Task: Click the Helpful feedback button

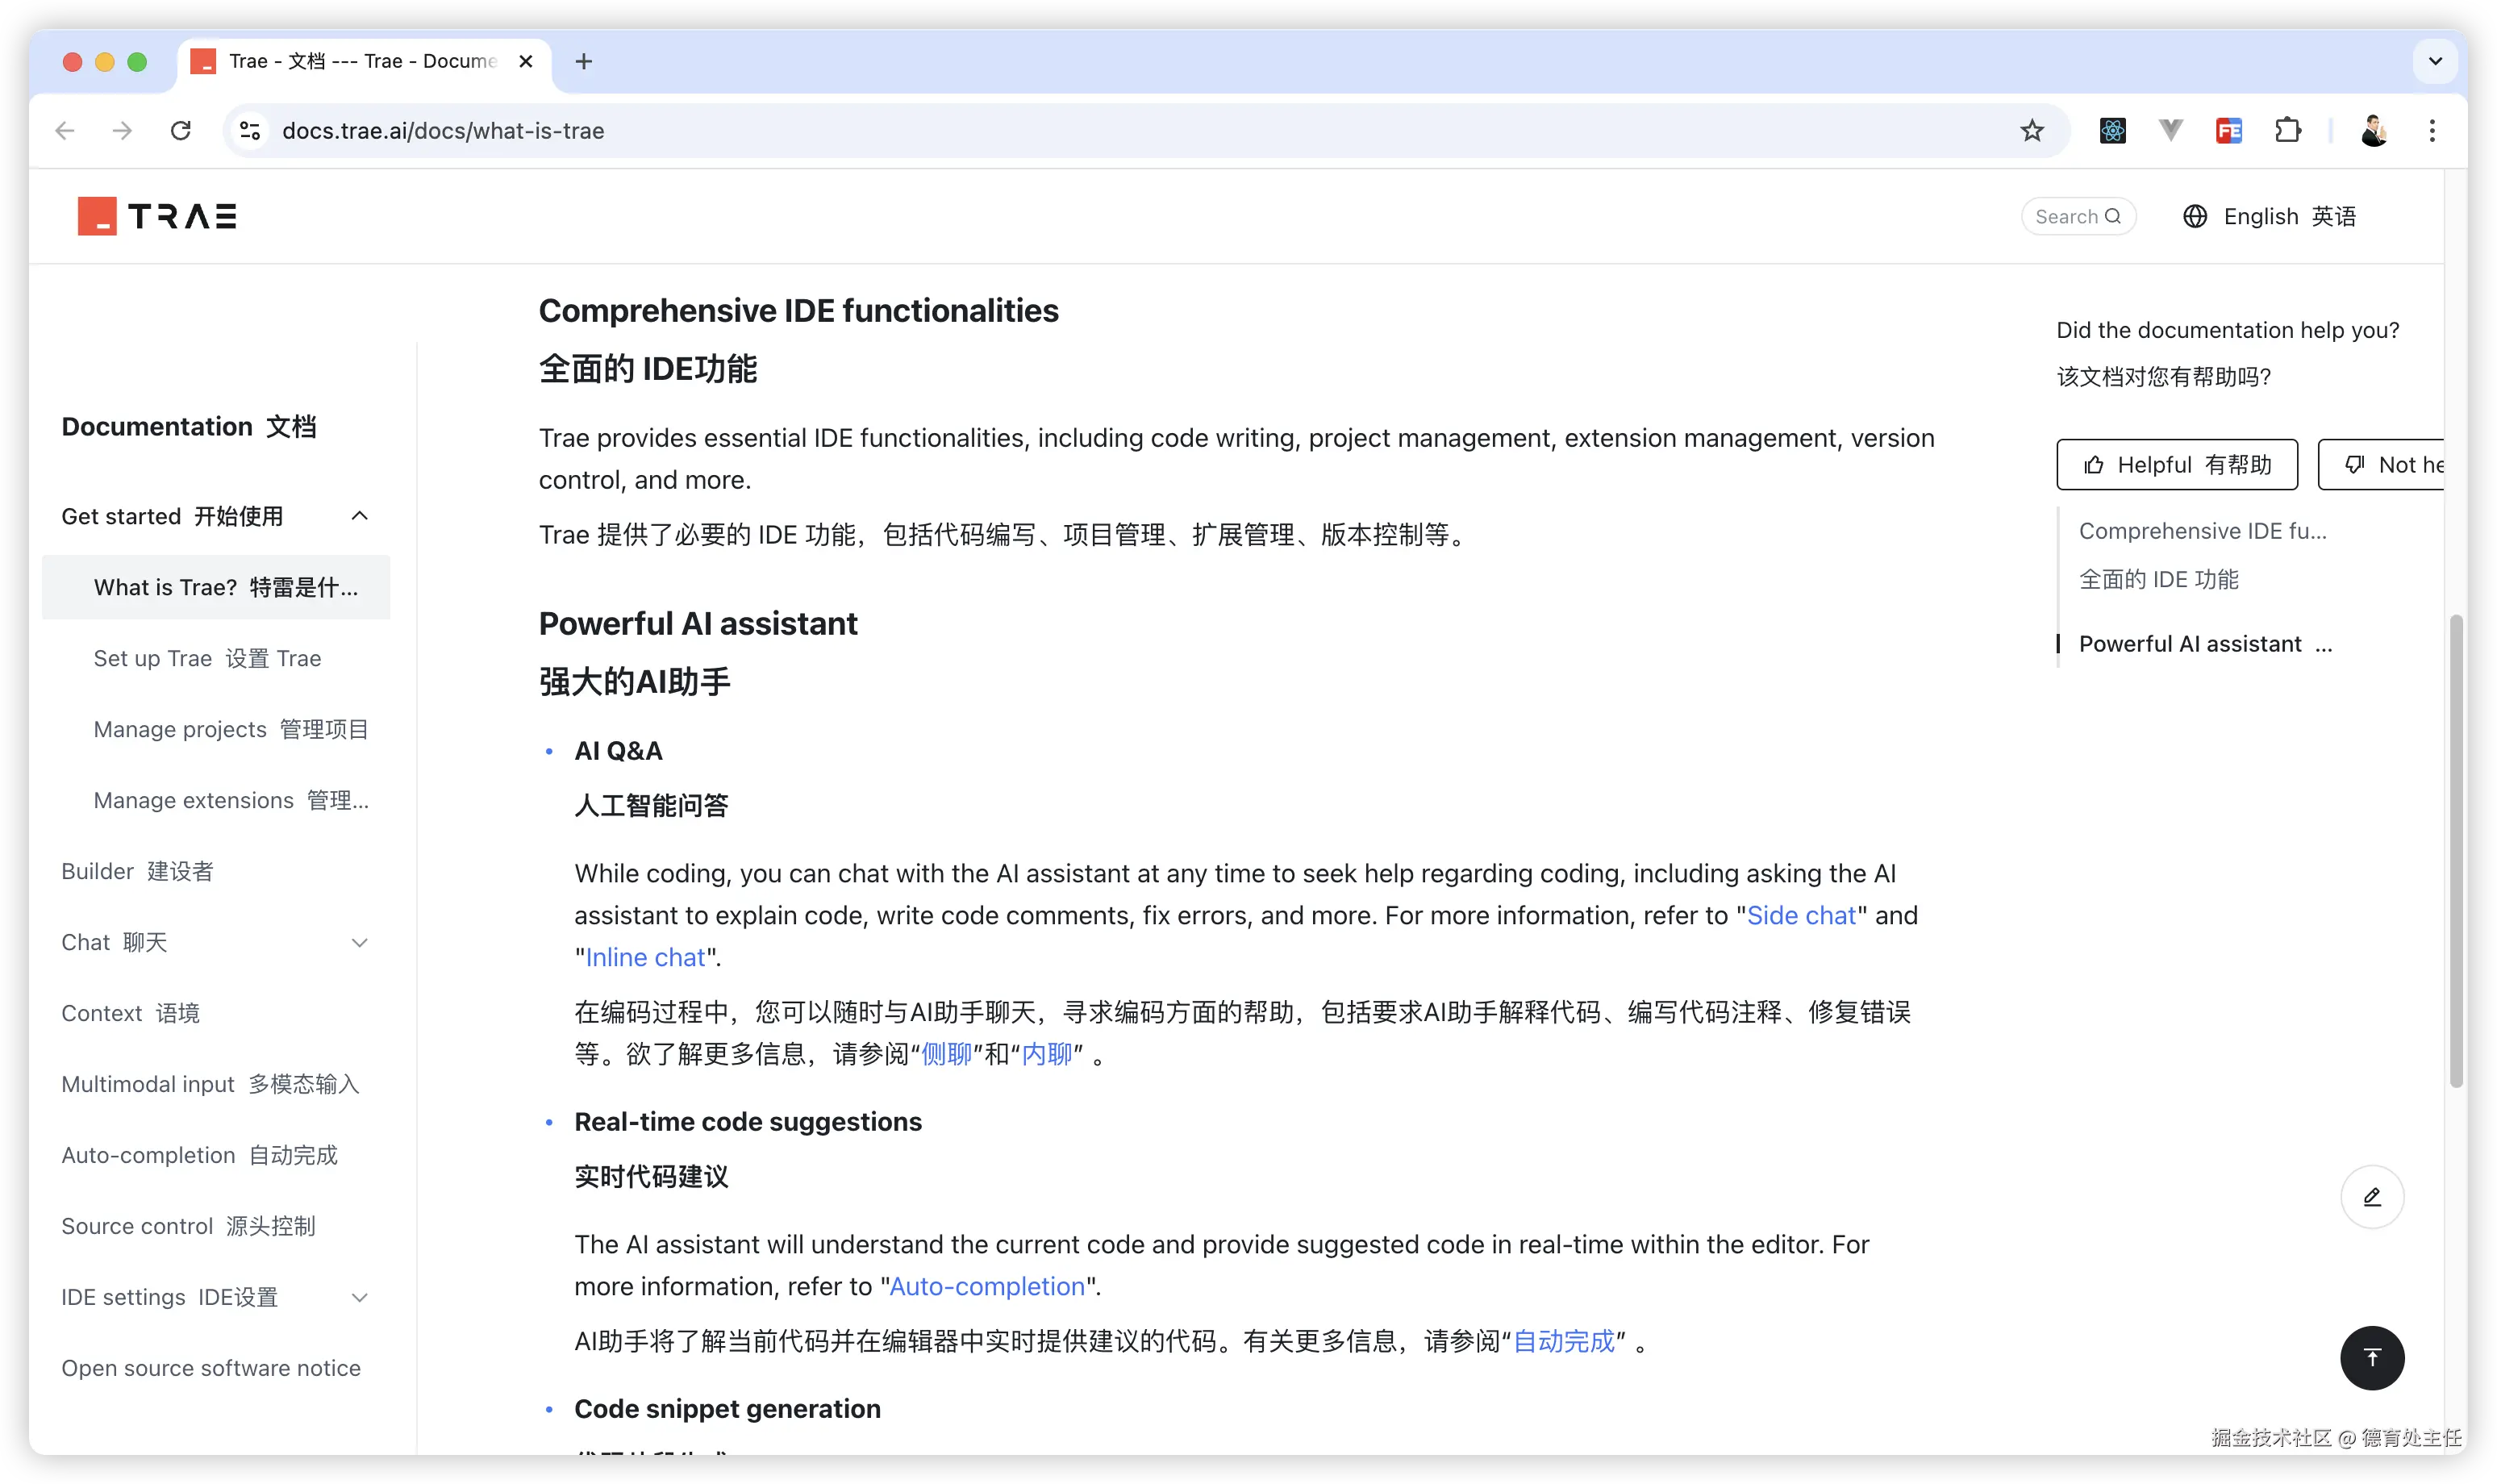Action: tap(2176, 464)
